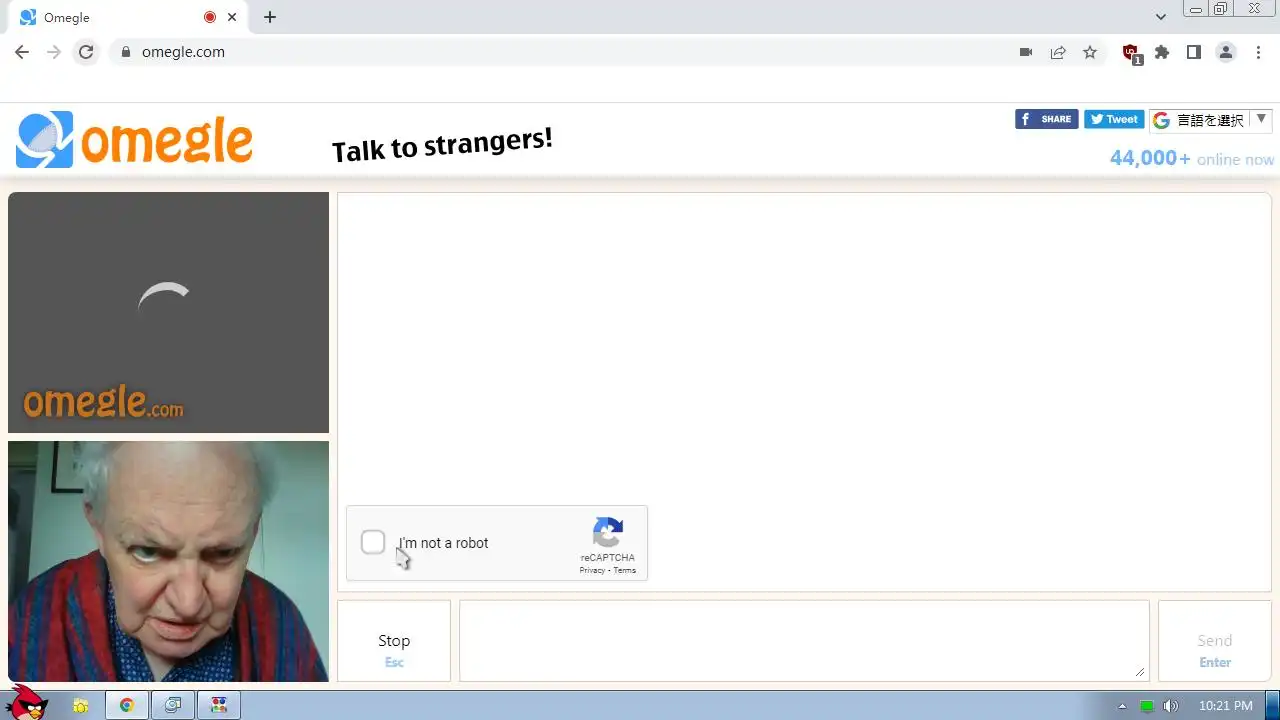Reload the Omegle page

tap(86, 52)
